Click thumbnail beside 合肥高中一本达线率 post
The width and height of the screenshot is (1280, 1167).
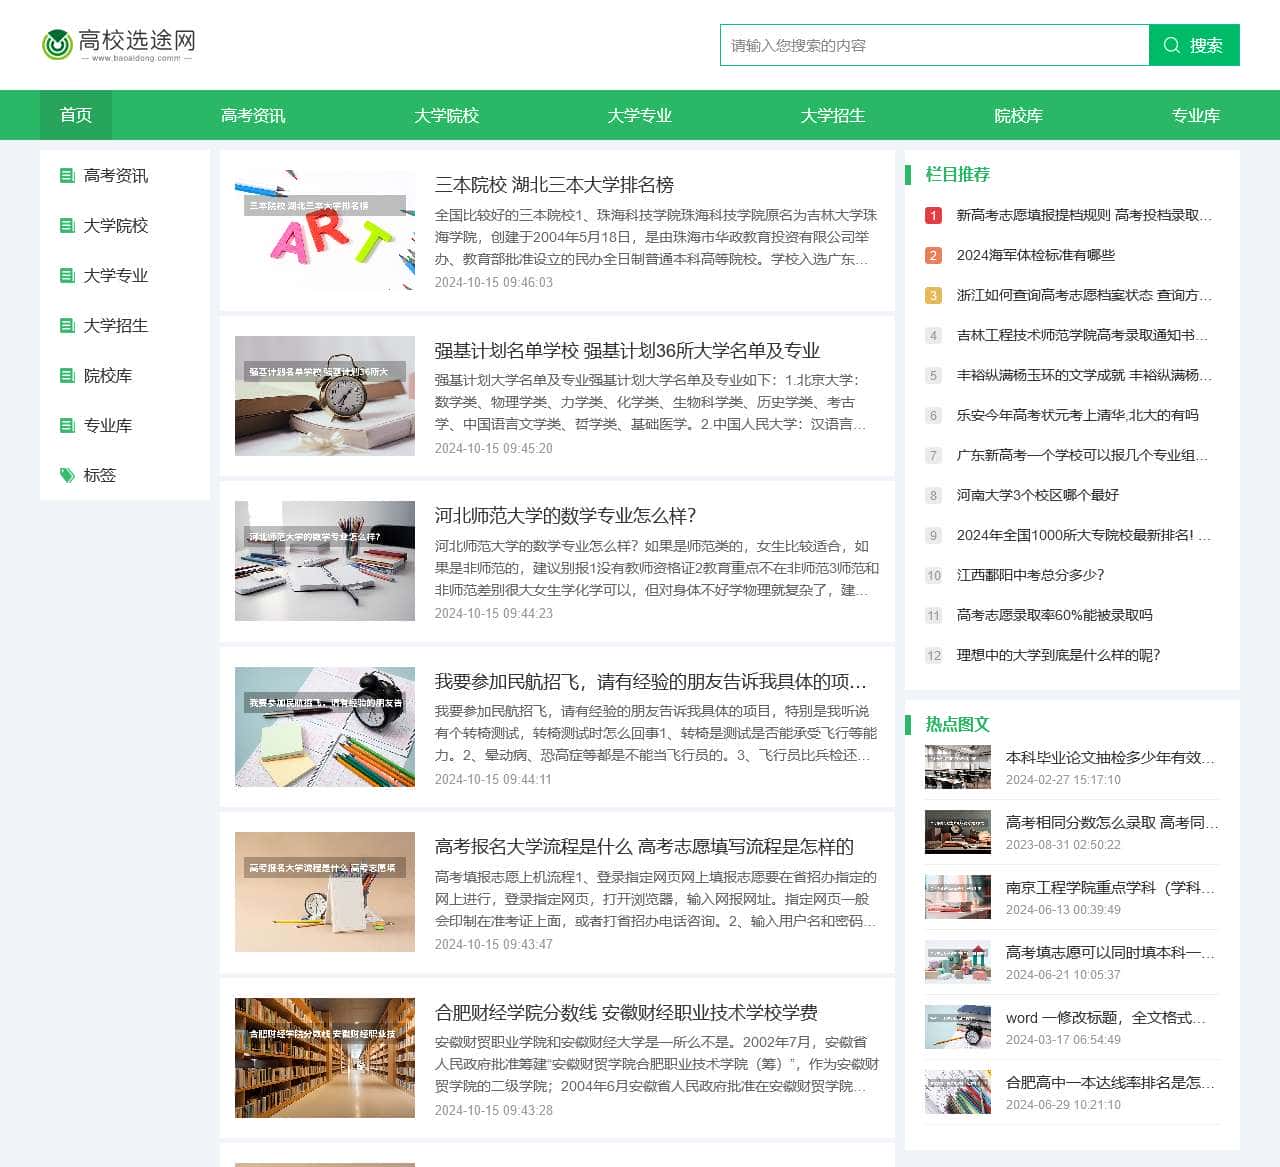tap(958, 1092)
